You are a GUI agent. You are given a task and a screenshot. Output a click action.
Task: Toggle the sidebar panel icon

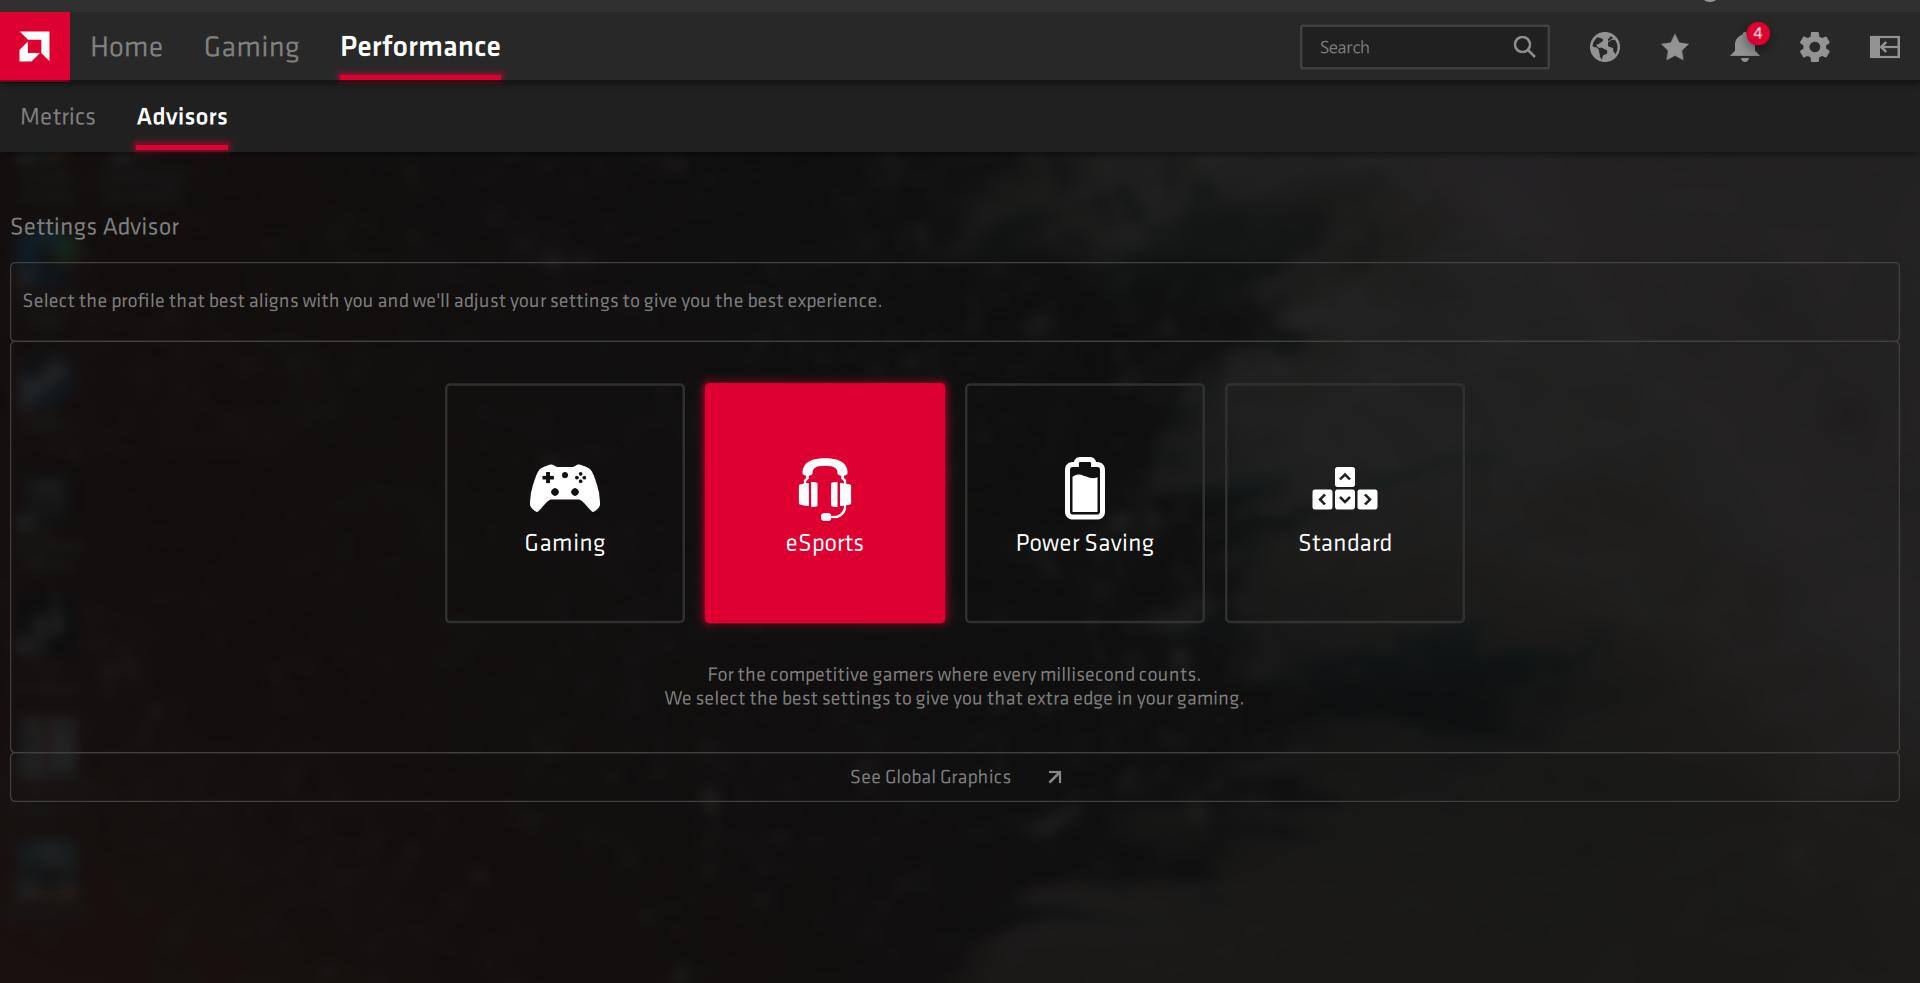[1884, 47]
